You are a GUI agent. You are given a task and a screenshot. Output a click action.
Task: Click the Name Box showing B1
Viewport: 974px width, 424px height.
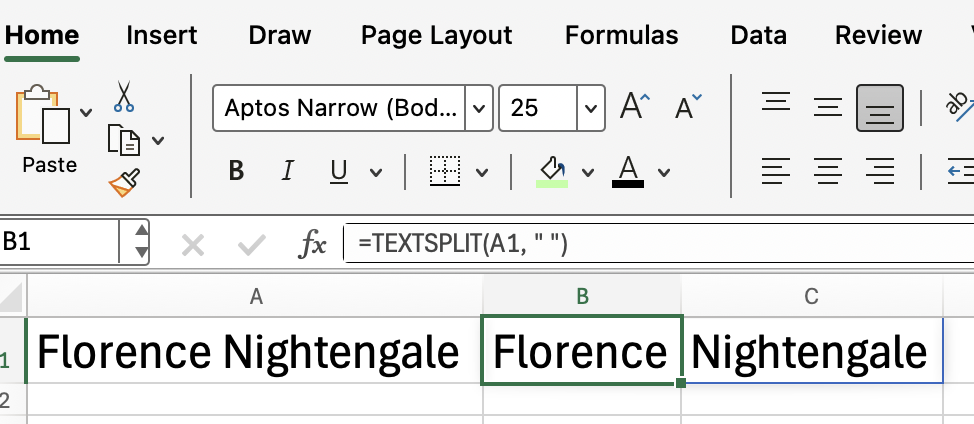59,242
